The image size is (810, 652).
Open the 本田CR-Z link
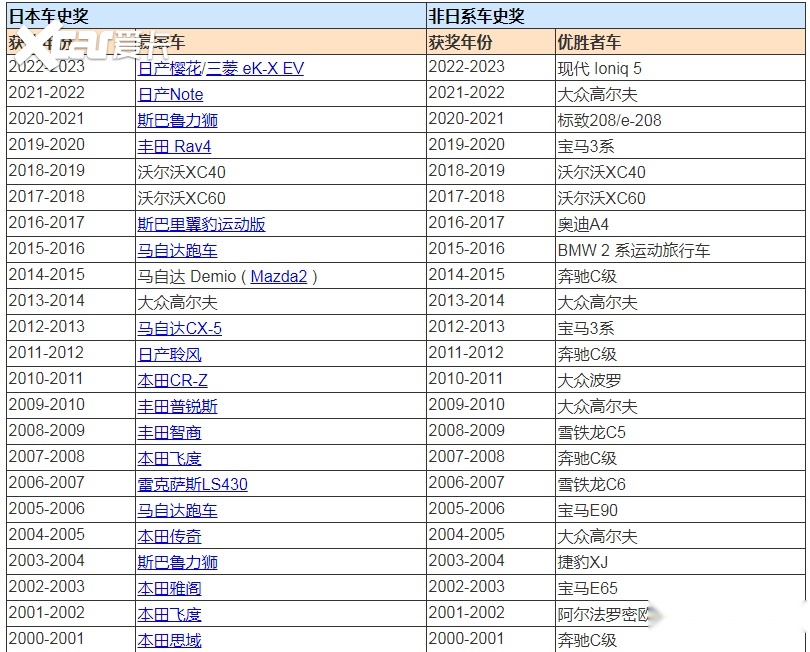[x=173, y=380]
